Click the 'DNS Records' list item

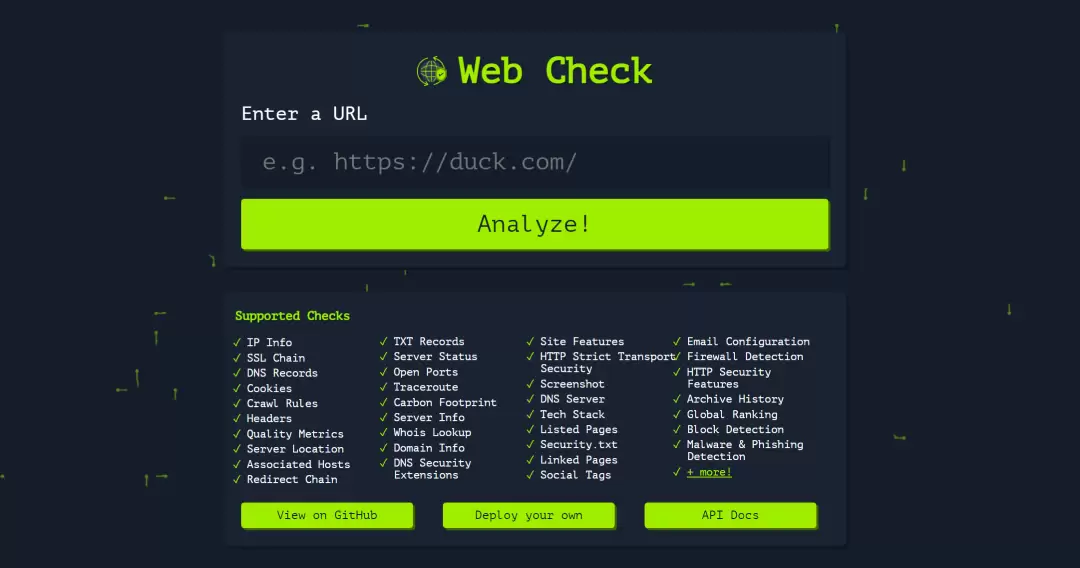[282, 373]
